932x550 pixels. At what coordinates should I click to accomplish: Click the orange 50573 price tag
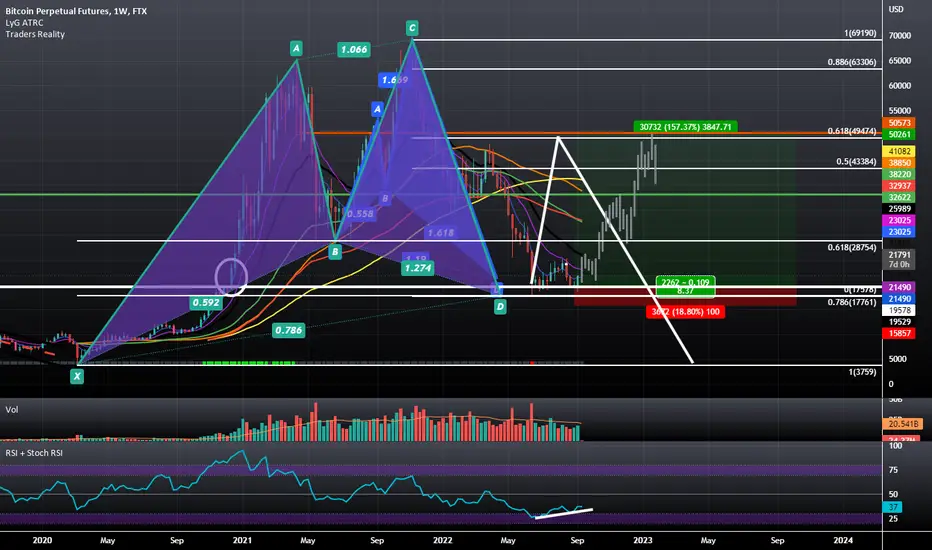899,122
